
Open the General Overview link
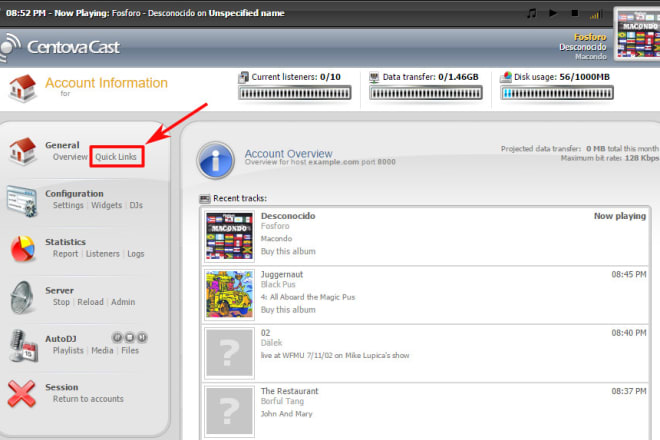tap(70, 157)
